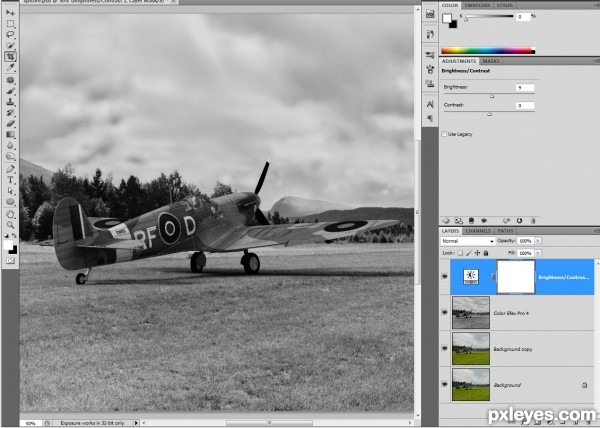Viewport: 600px width, 428px height.
Task: Select the Move tool
Action: (x=10, y=13)
